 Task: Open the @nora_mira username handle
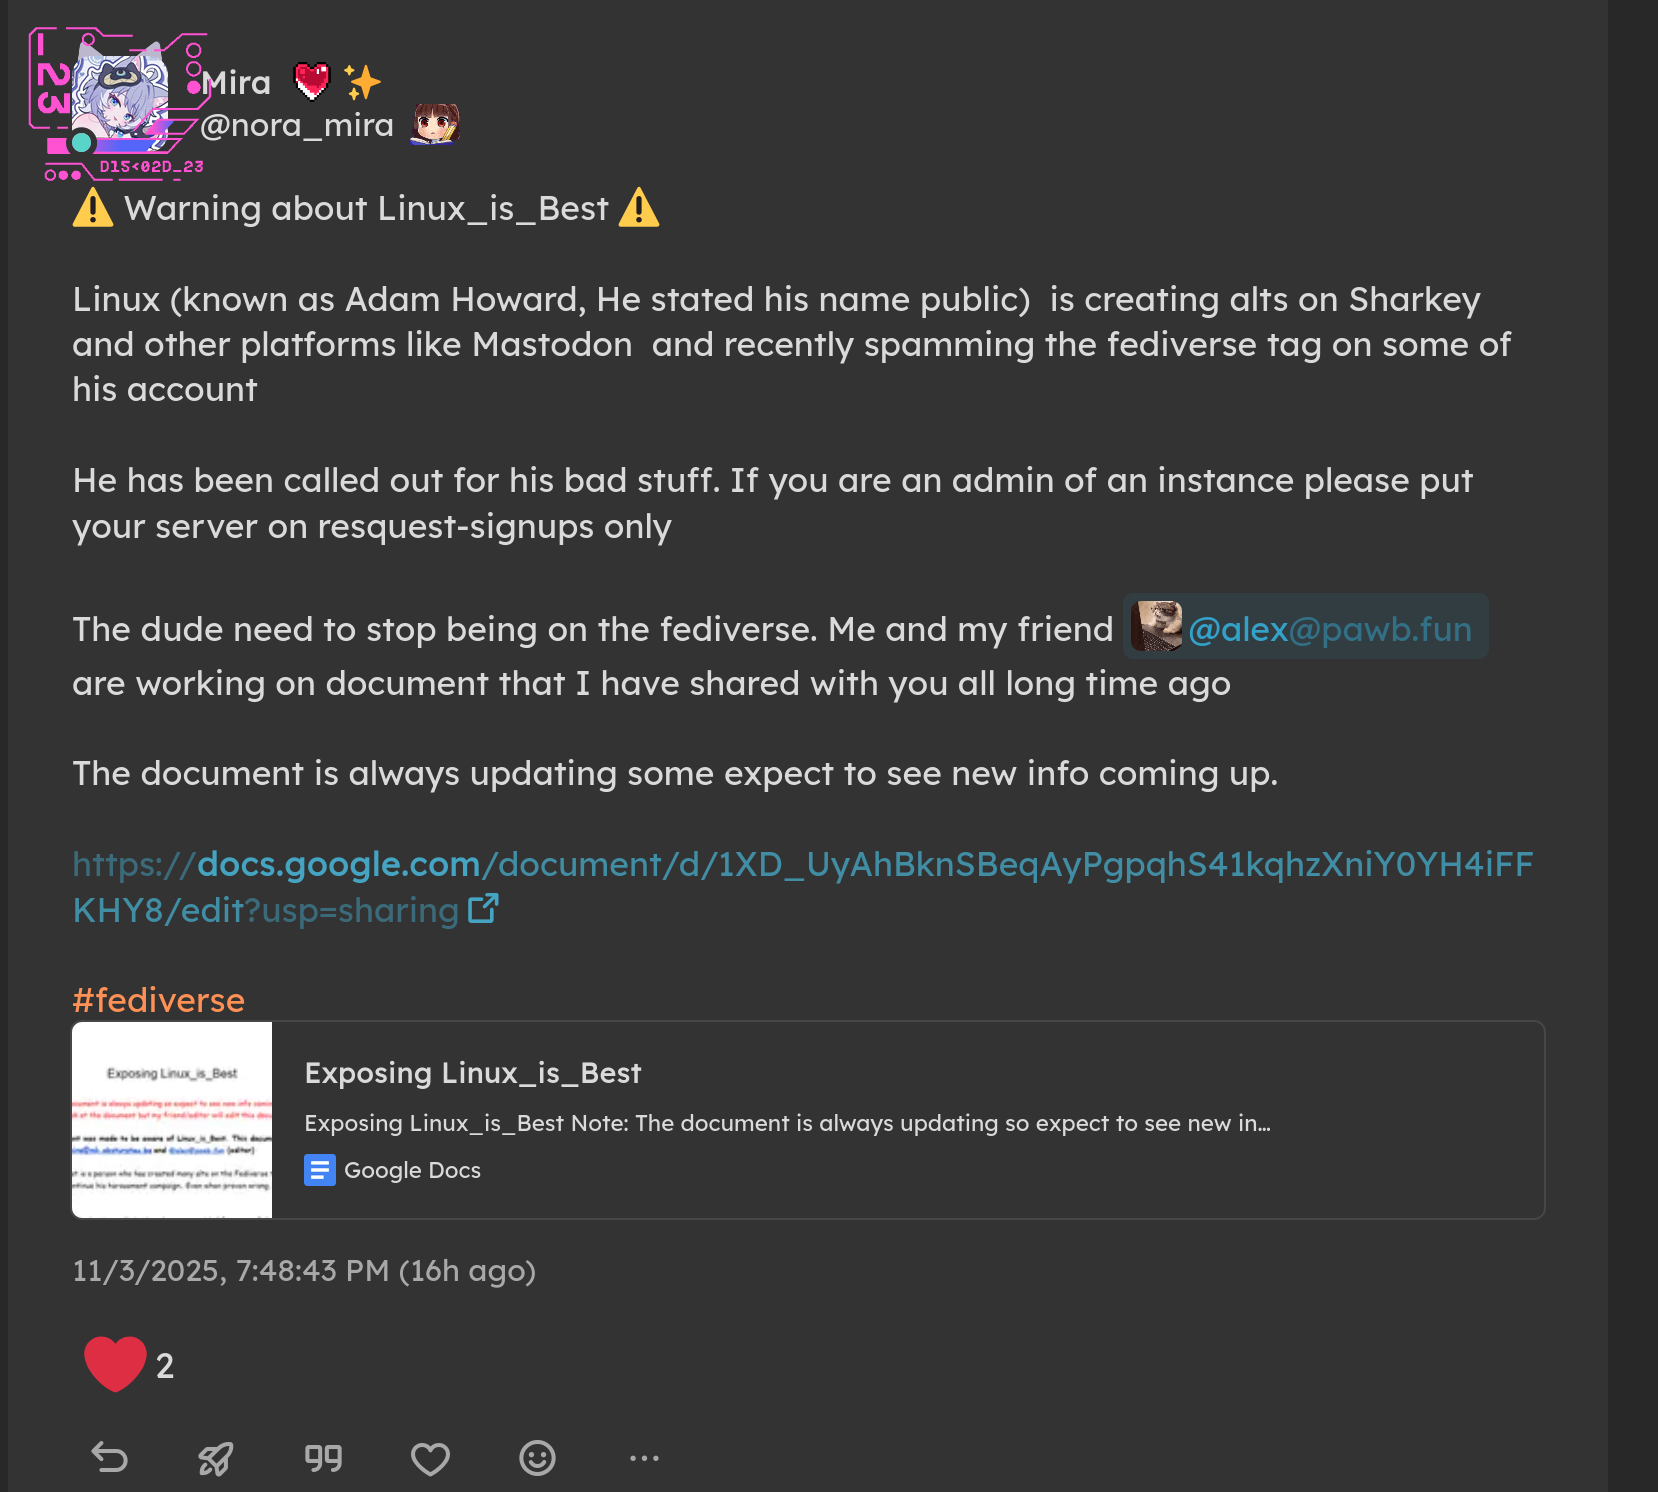coord(297,125)
